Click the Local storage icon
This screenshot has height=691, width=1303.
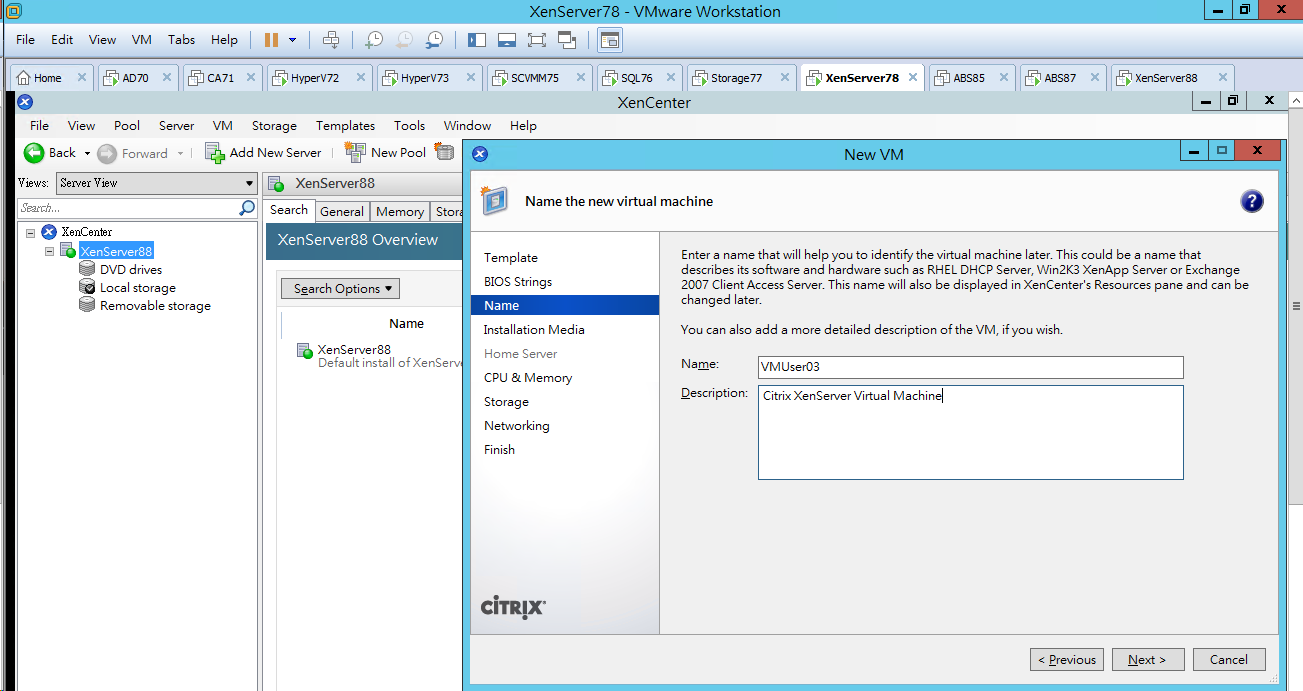tap(87, 287)
